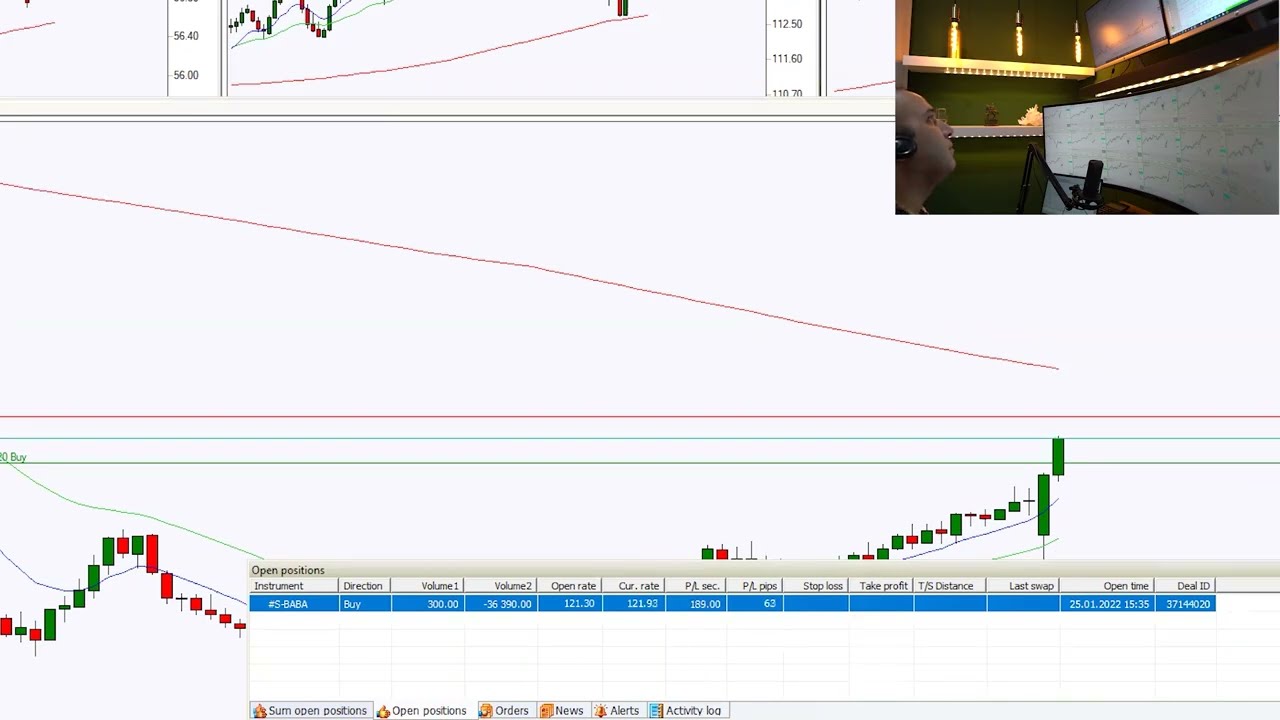1280x720 pixels.
Task: Click the P/L pips column header
Action: click(x=759, y=586)
